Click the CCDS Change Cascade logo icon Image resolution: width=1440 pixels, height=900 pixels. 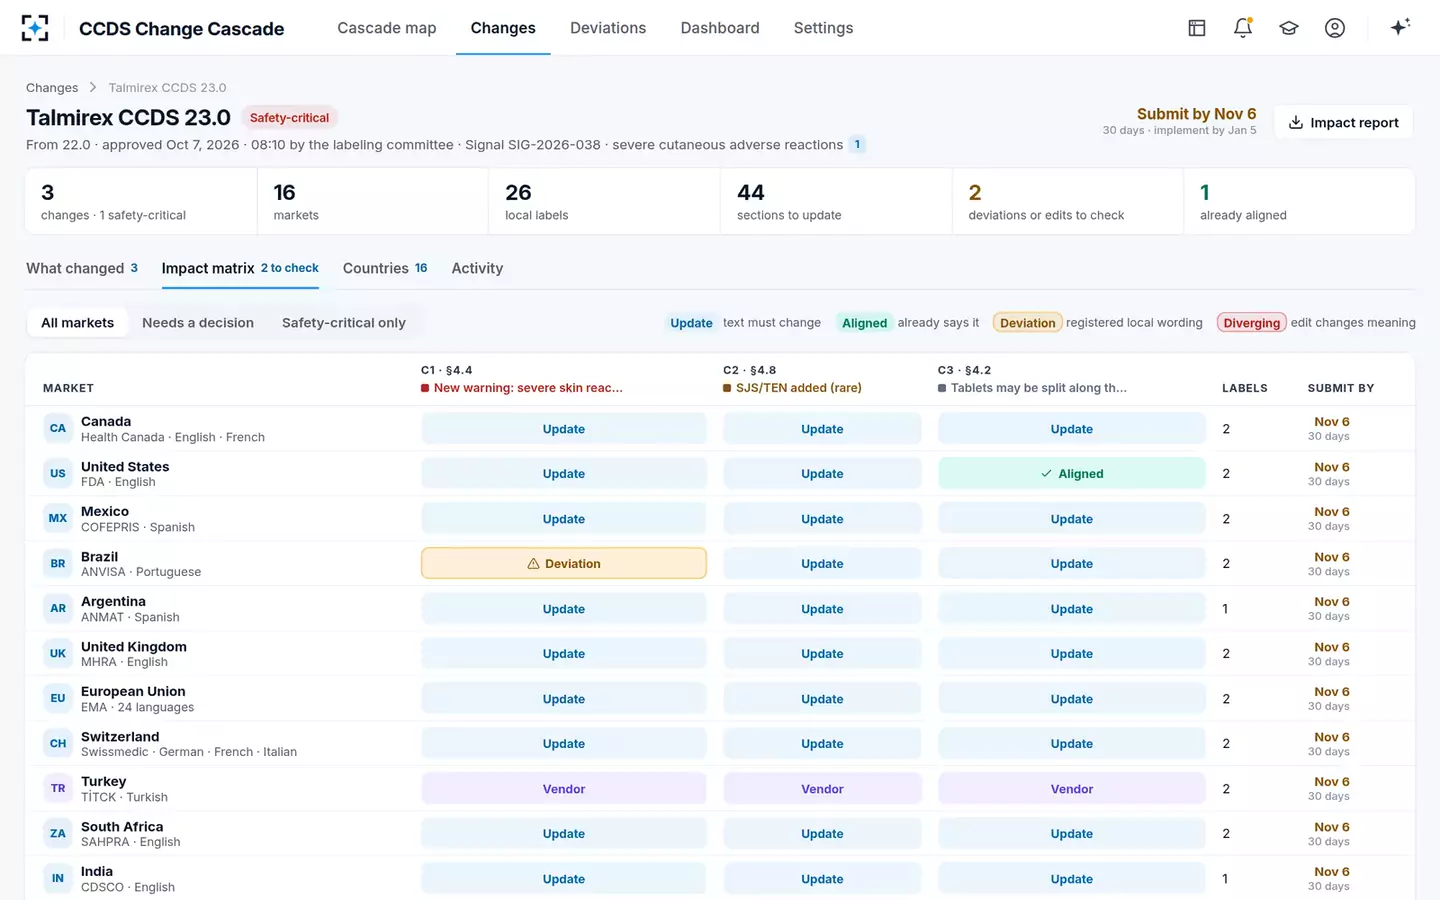coord(35,28)
